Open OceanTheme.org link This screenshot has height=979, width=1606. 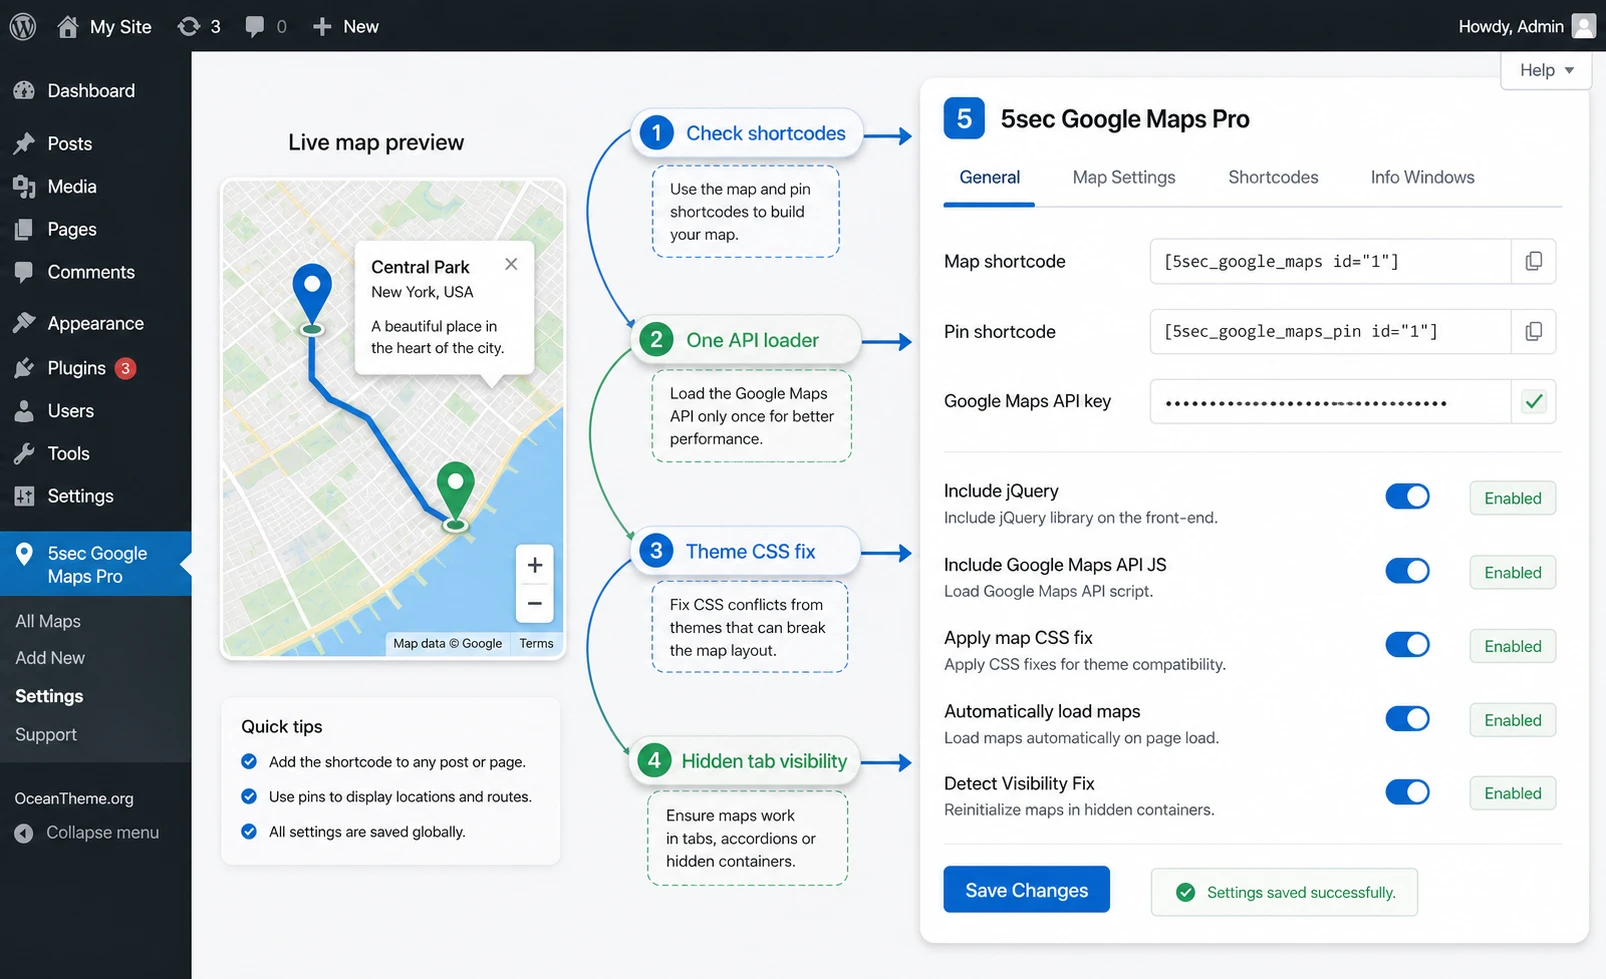[x=74, y=798]
